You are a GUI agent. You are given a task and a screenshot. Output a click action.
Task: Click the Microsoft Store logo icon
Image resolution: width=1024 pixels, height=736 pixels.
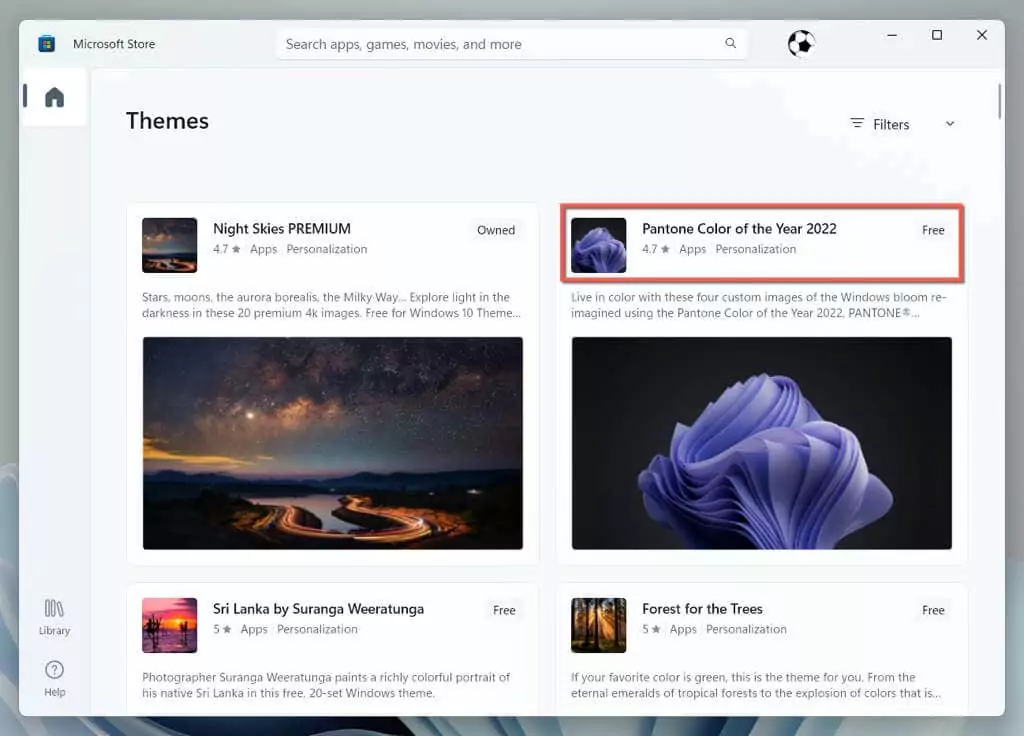coord(46,44)
